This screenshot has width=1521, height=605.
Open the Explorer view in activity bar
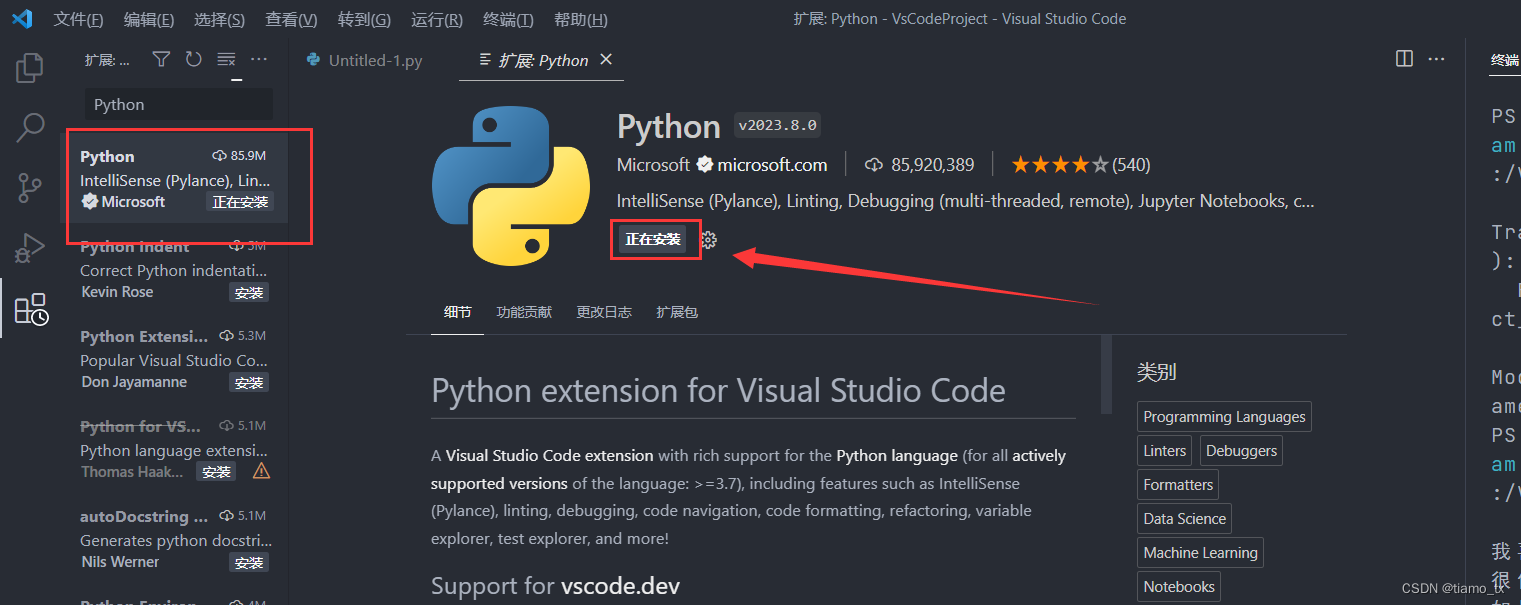(x=29, y=68)
